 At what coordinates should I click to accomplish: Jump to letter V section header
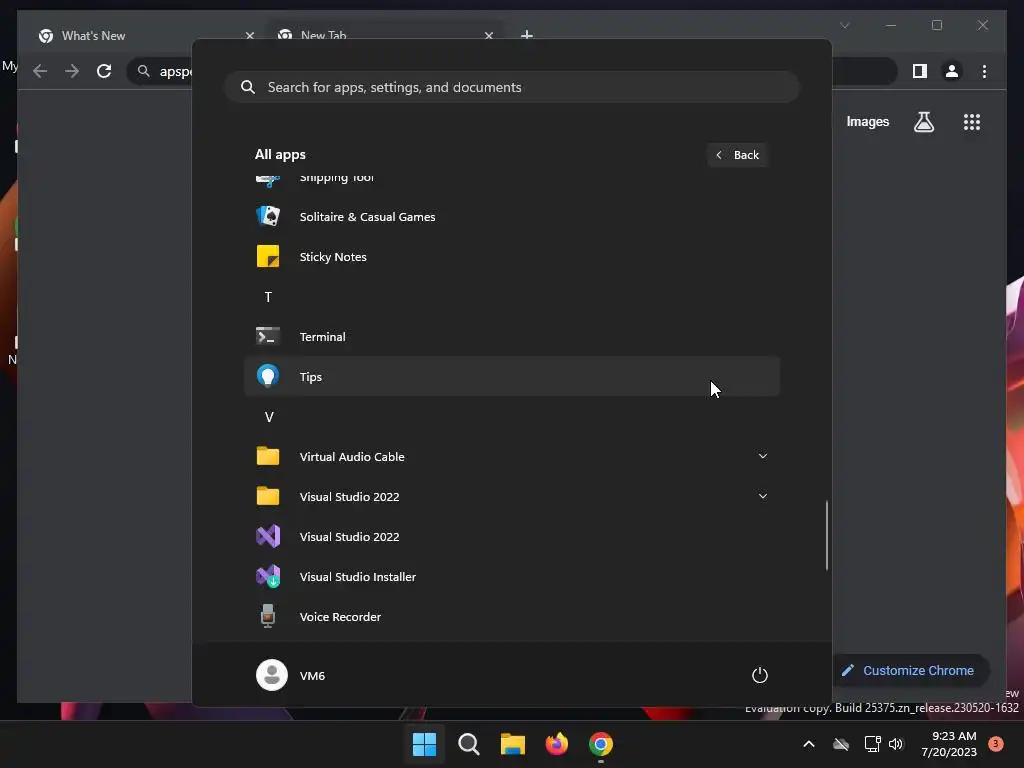[268, 417]
